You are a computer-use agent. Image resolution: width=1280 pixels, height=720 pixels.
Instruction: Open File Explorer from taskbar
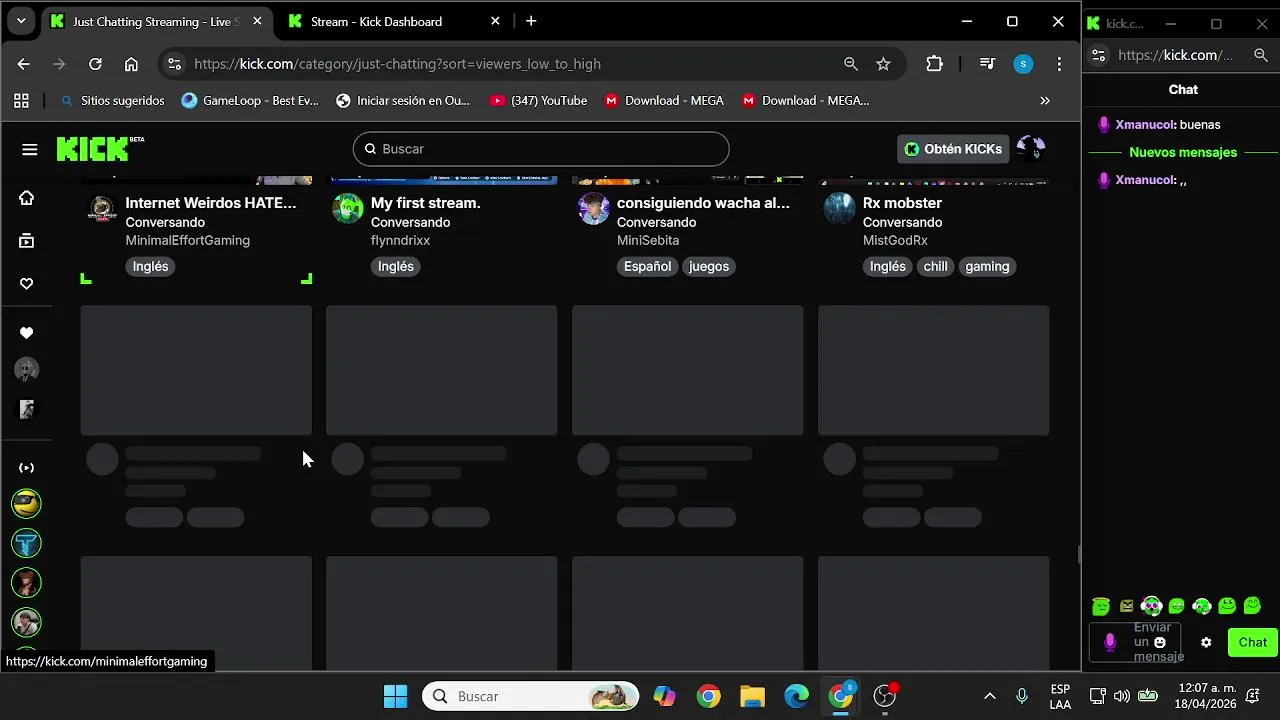click(752, 696)
